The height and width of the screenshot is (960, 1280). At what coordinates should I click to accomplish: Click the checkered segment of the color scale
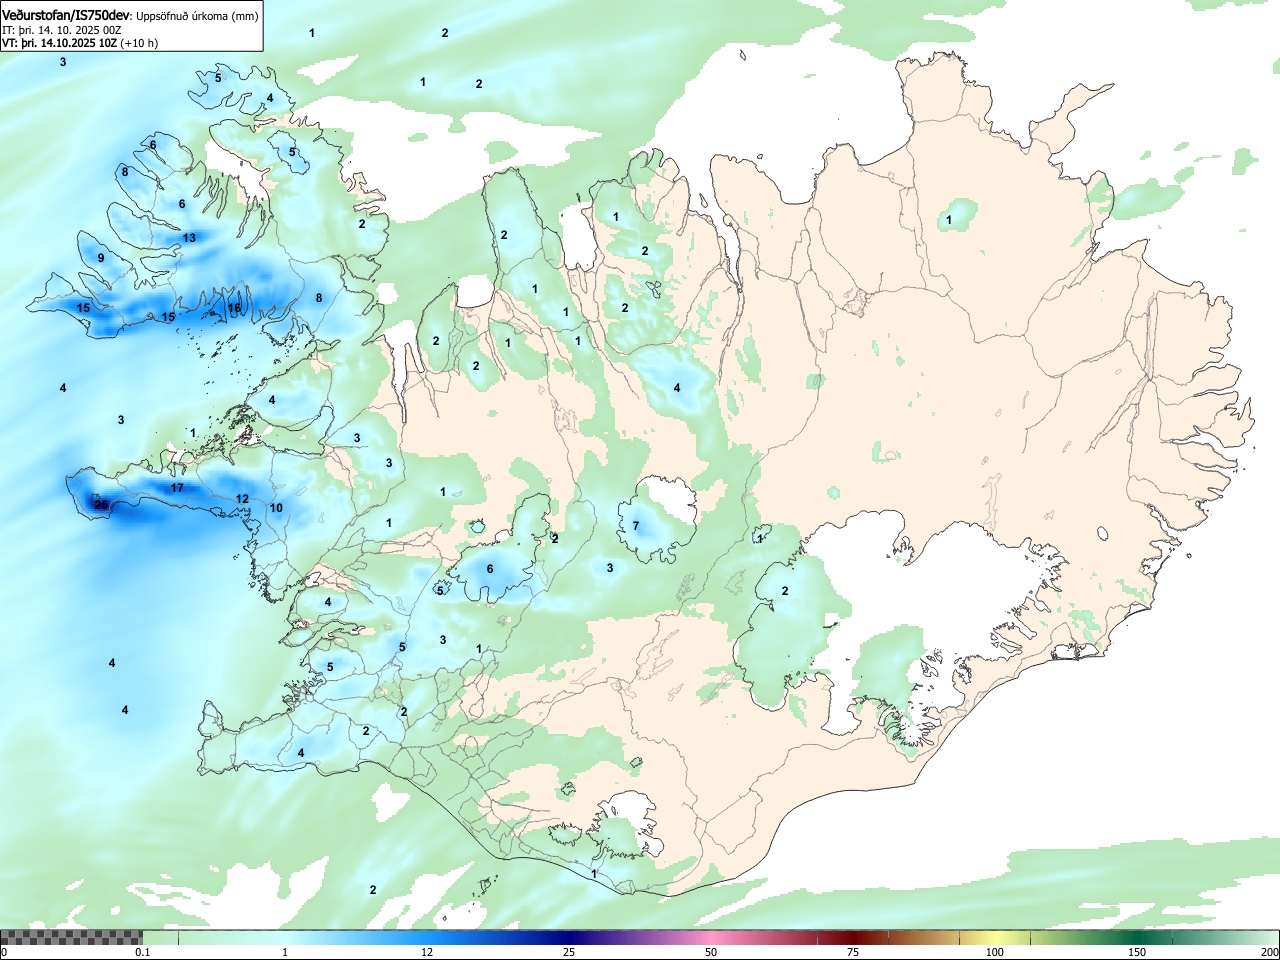(x=72, y=937)
